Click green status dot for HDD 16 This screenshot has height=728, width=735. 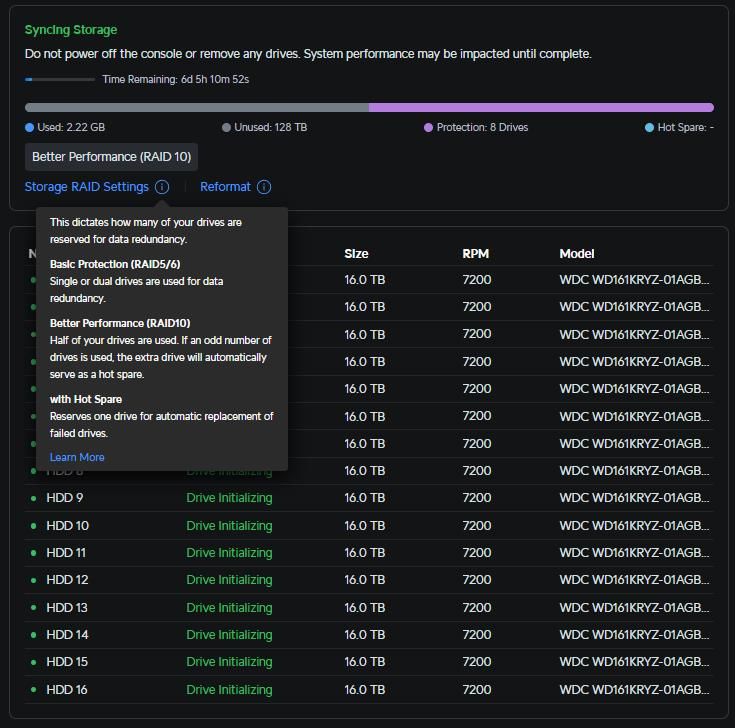(33, 690)
